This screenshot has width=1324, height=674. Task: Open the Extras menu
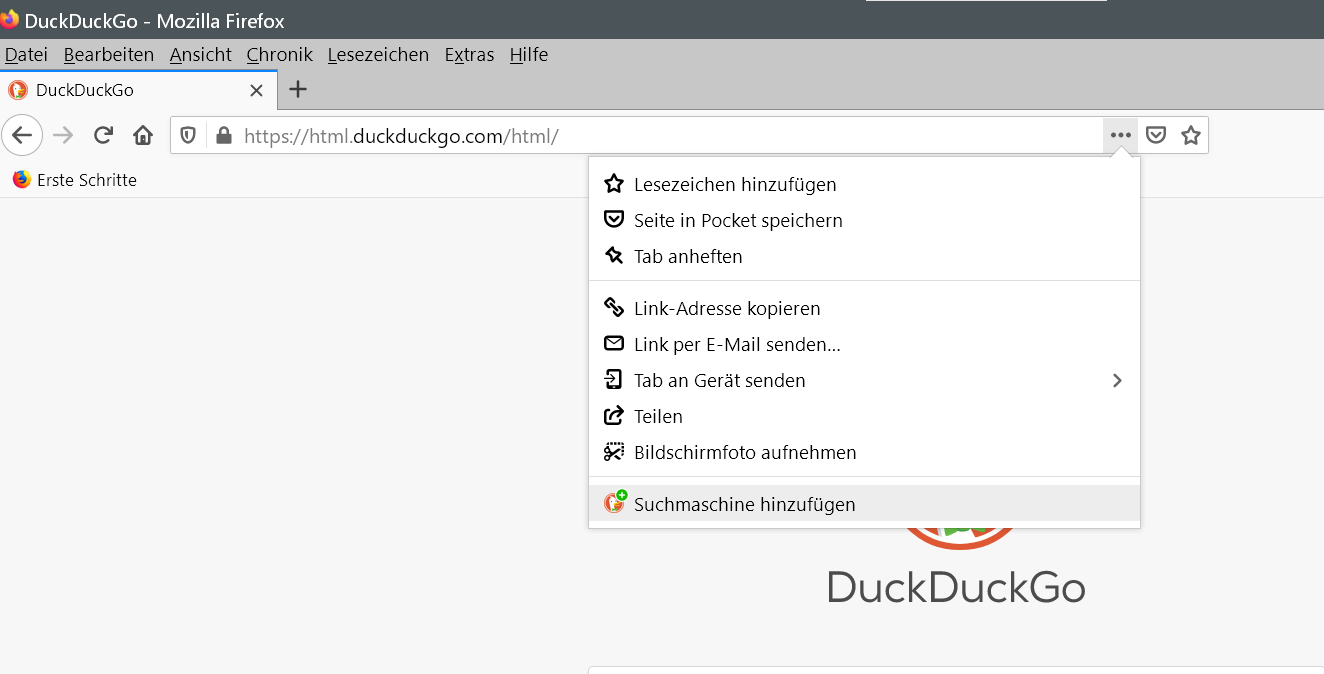click(x=469, y=55)
